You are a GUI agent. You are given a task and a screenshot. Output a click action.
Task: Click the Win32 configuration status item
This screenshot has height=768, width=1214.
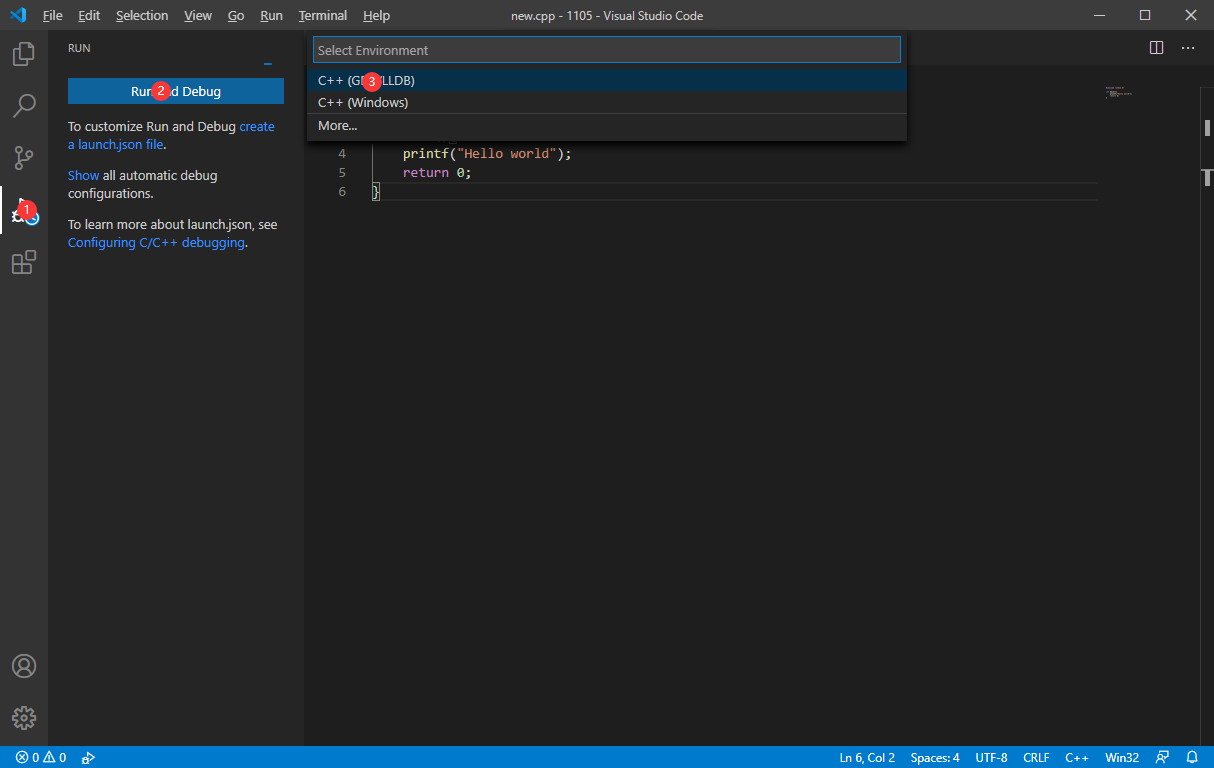1122,757
